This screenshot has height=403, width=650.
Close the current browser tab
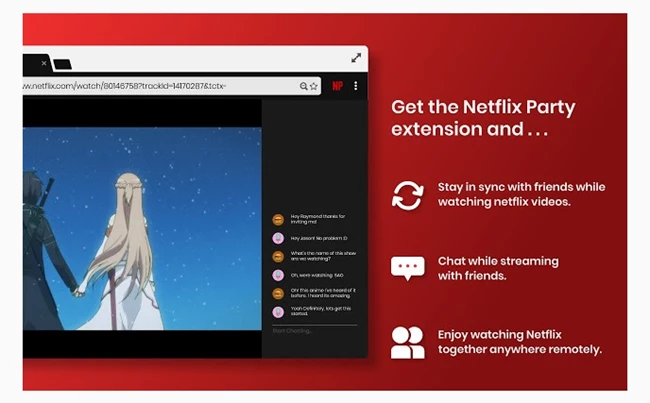click(x=44, y=63)
